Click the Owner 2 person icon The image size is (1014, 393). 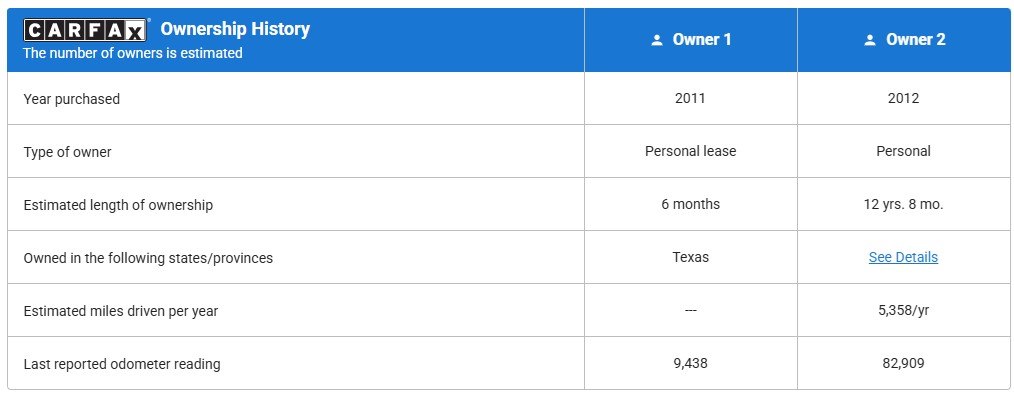(870, 40)
